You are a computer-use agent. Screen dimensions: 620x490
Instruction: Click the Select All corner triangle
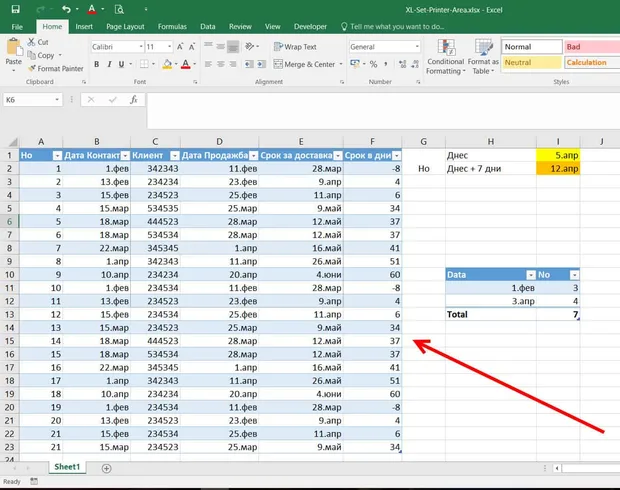(x=13, y=142)
